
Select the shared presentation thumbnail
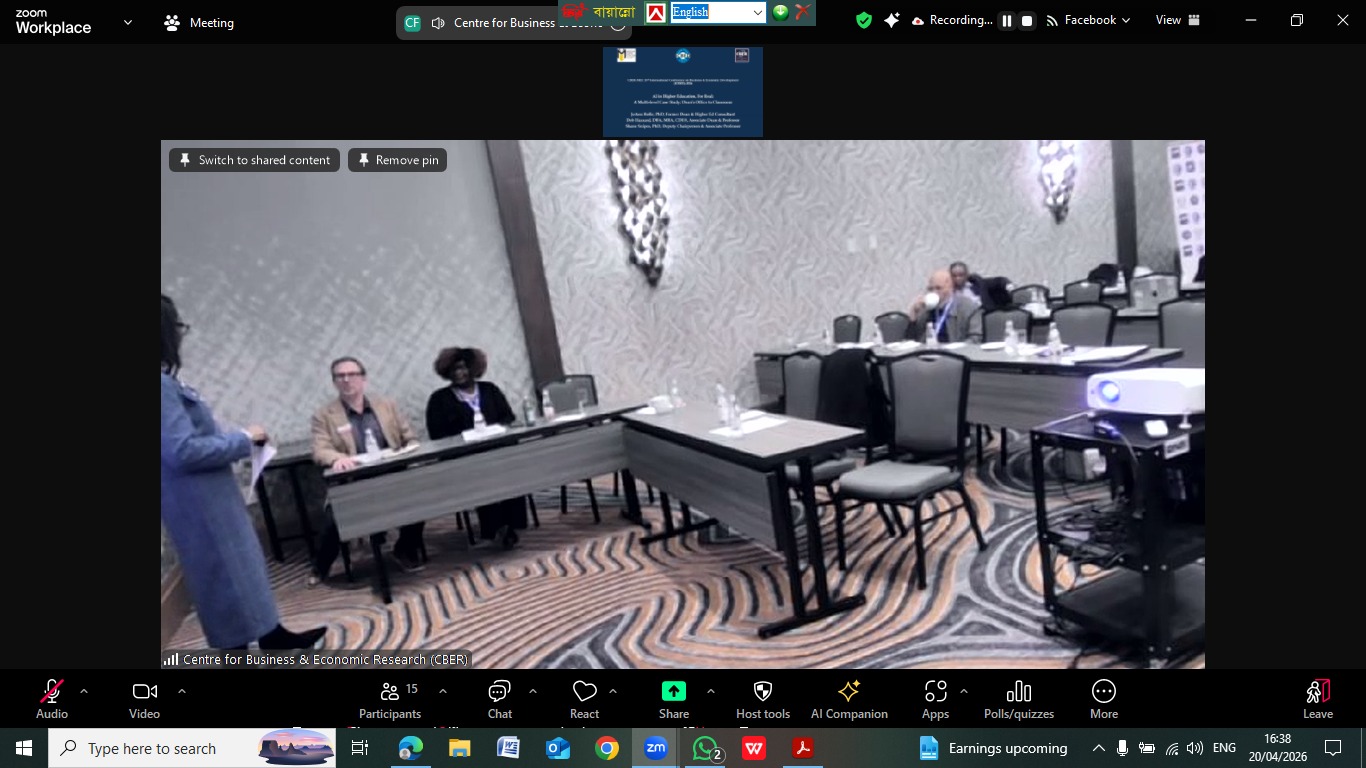(x=683, y=91)
